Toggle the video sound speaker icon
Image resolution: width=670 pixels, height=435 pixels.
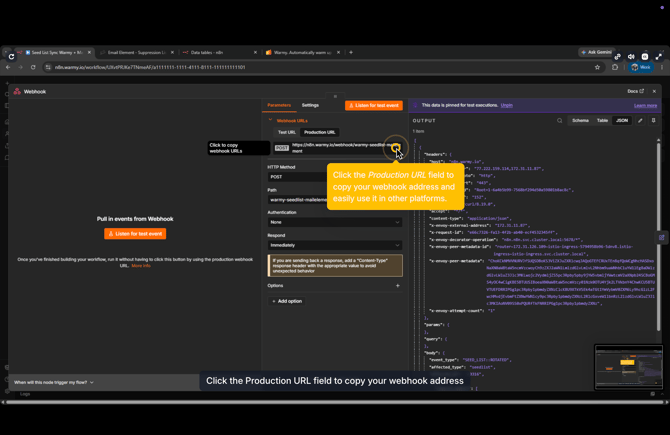coord(631,56)
